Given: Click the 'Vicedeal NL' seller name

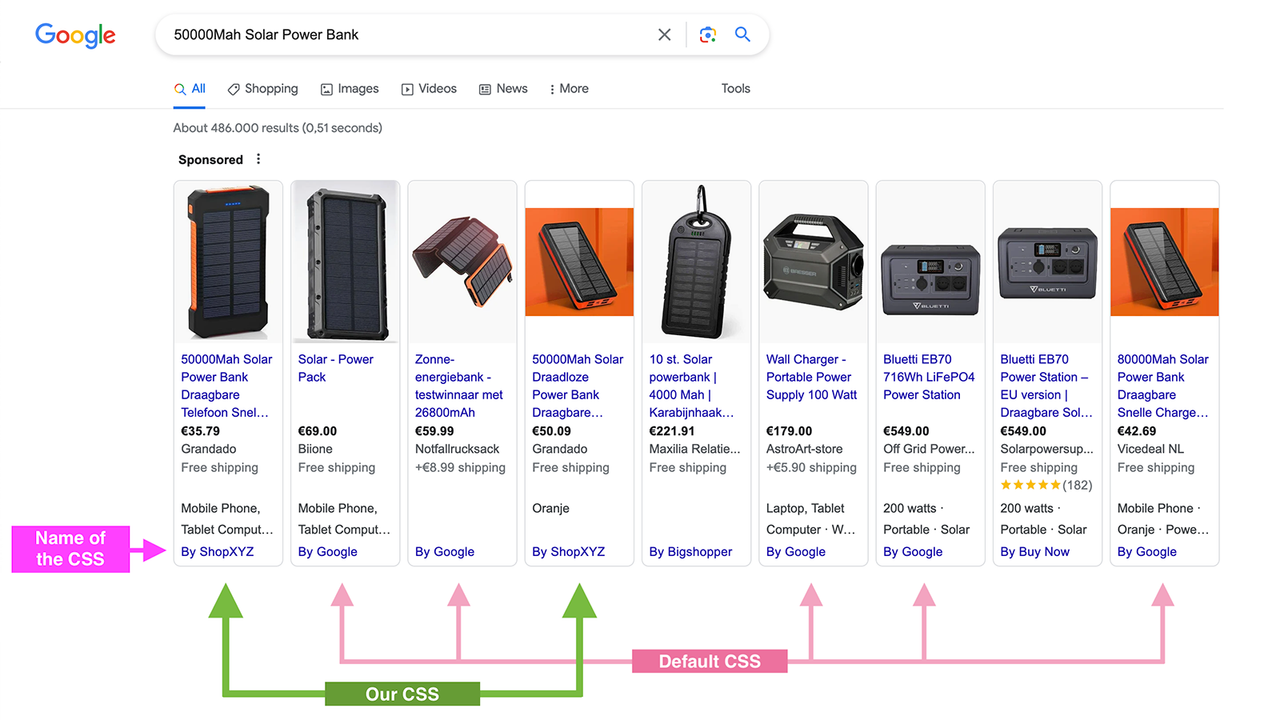Looking at the screenshot, I should coord(1150,449).
